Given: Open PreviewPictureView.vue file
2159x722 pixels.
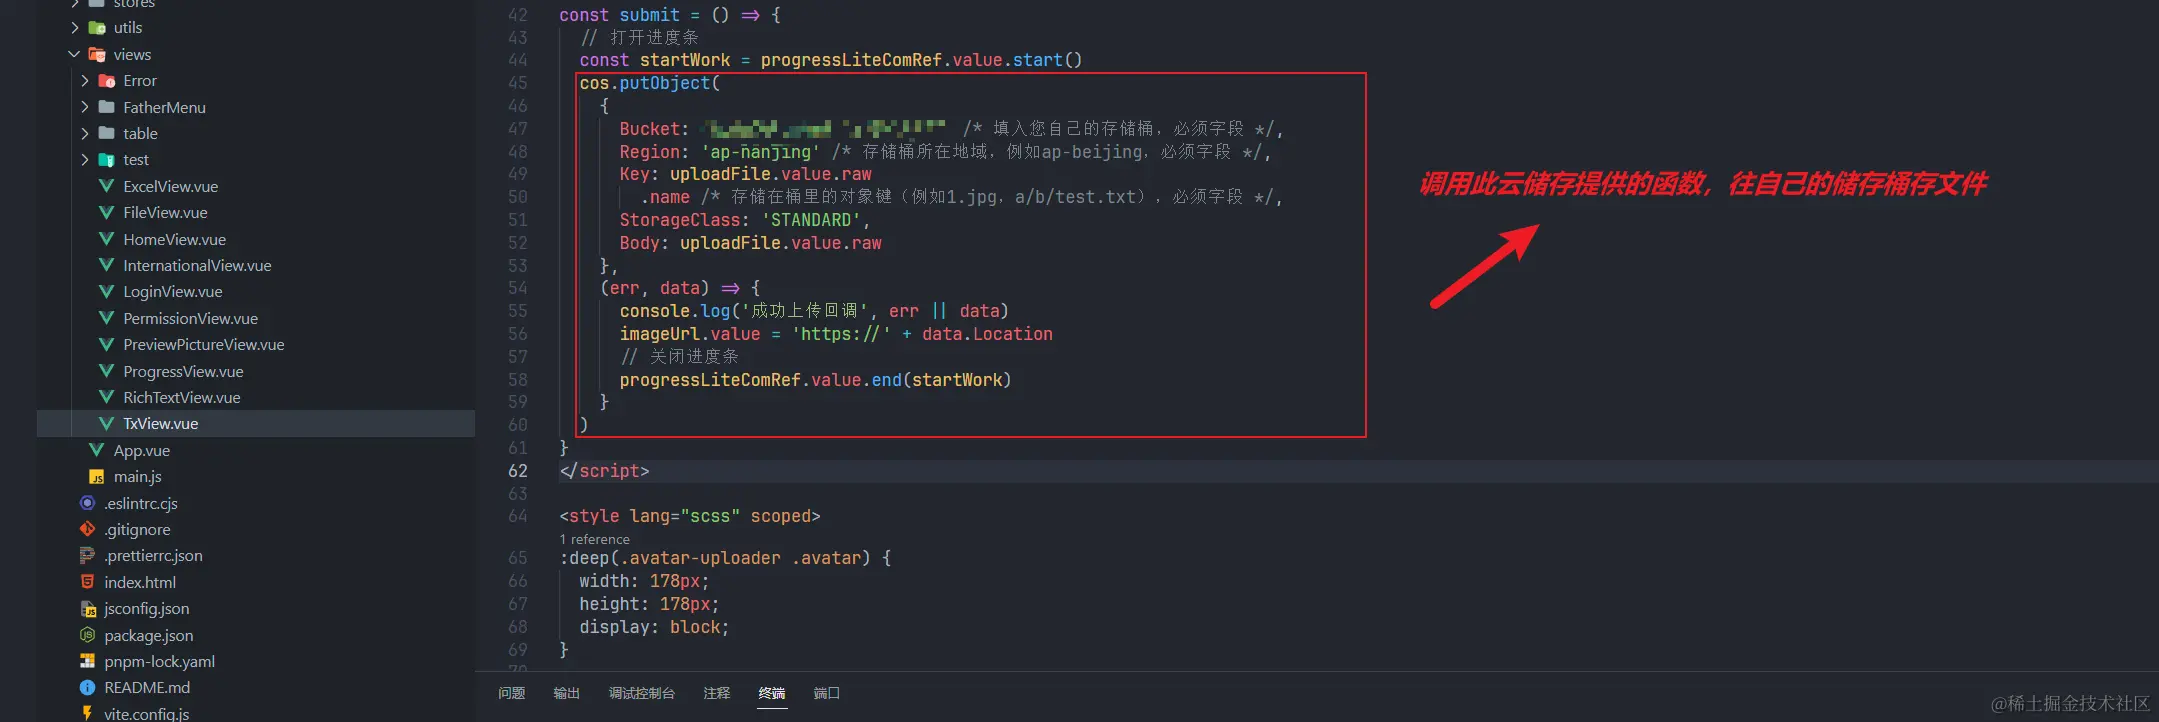Looking at the screenshot, I should tap(203, 344).
